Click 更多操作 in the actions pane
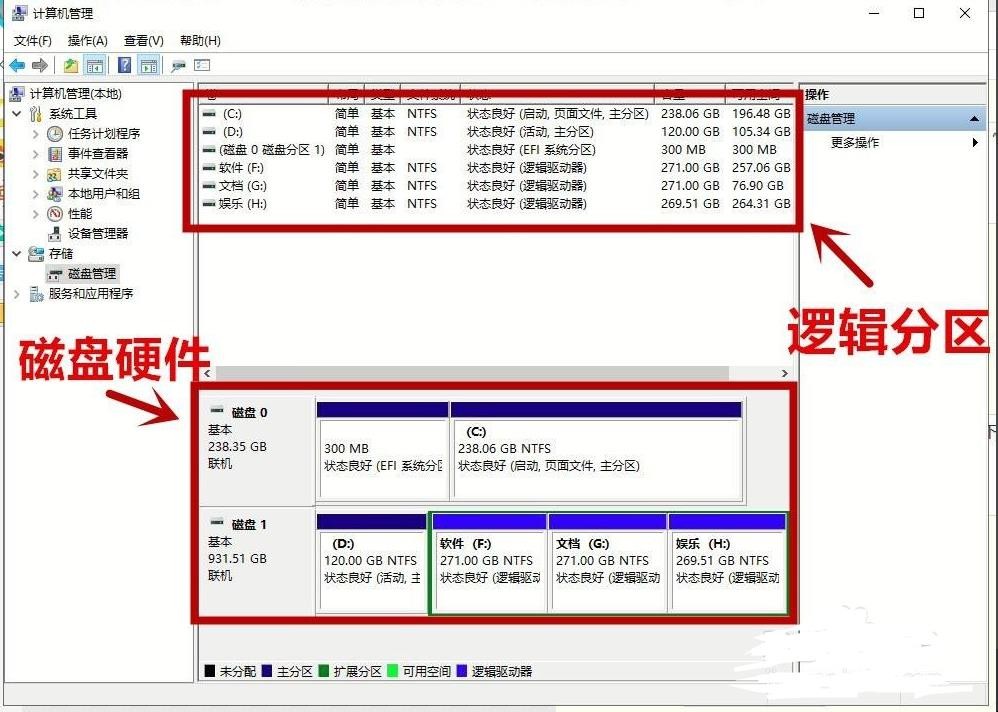The height and width of the screenshot is (712, 998). [855, 143]
